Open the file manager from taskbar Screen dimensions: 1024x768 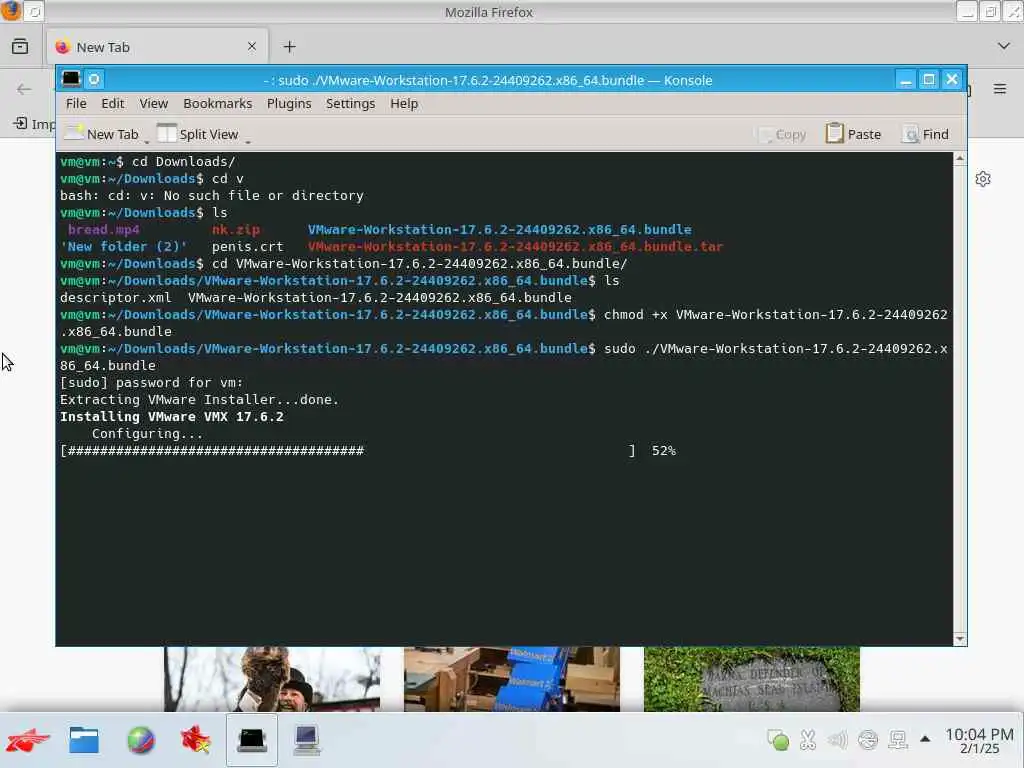(84, 740)
